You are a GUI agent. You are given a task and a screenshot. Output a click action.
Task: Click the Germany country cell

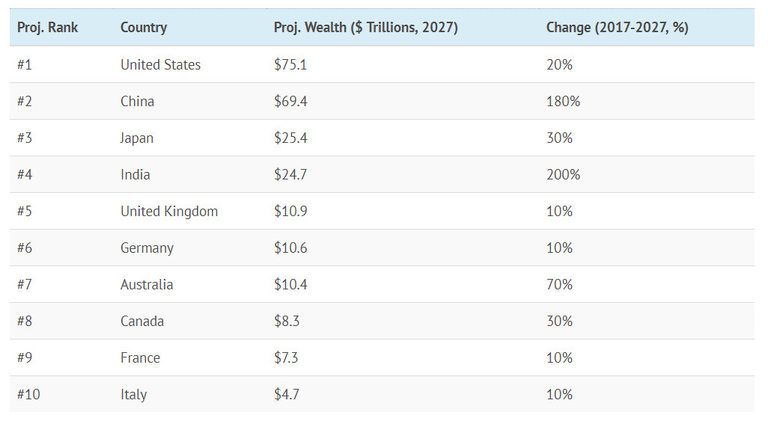point(147,248)
